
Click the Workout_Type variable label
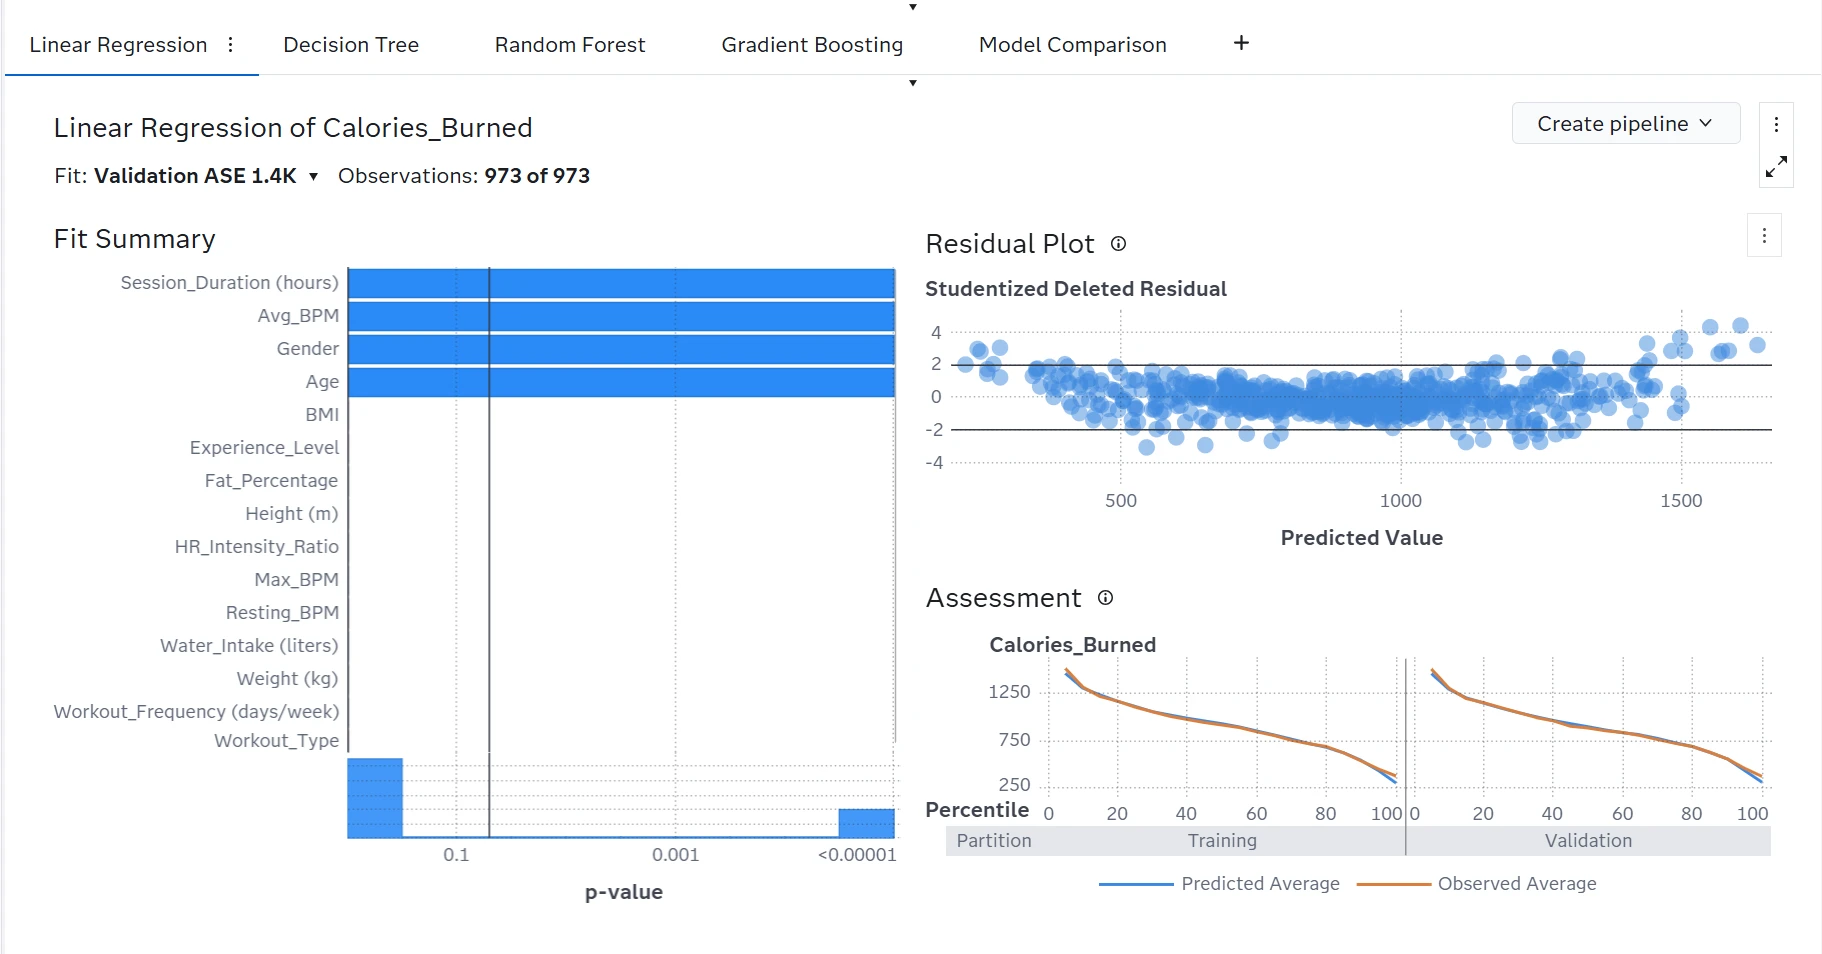click(x=276, y=741)
